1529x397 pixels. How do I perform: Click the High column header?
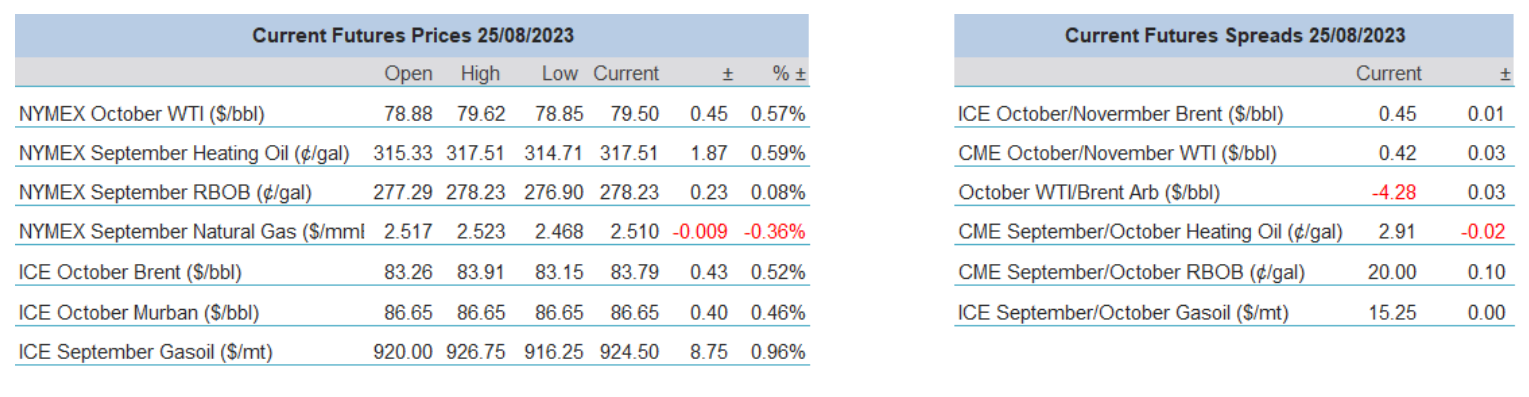[480, 74]
